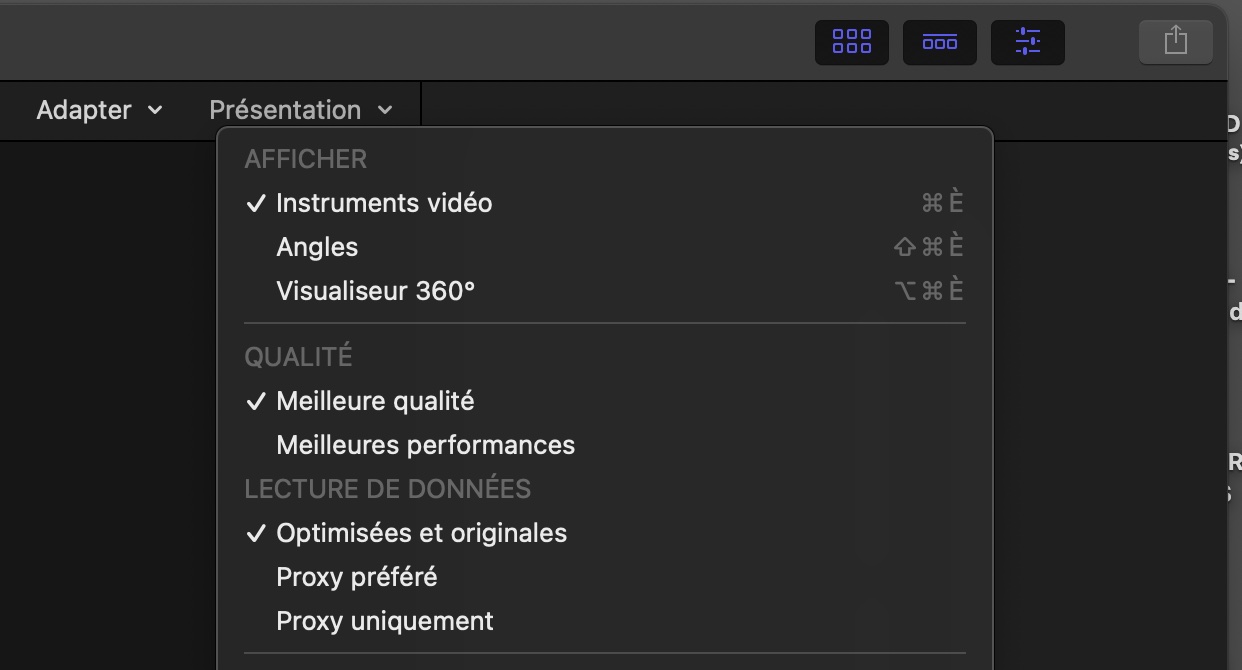1242x670 pixels.
Task: Open the Adapter dropdown
Action: pyautogui.click(x=99, y=110)
